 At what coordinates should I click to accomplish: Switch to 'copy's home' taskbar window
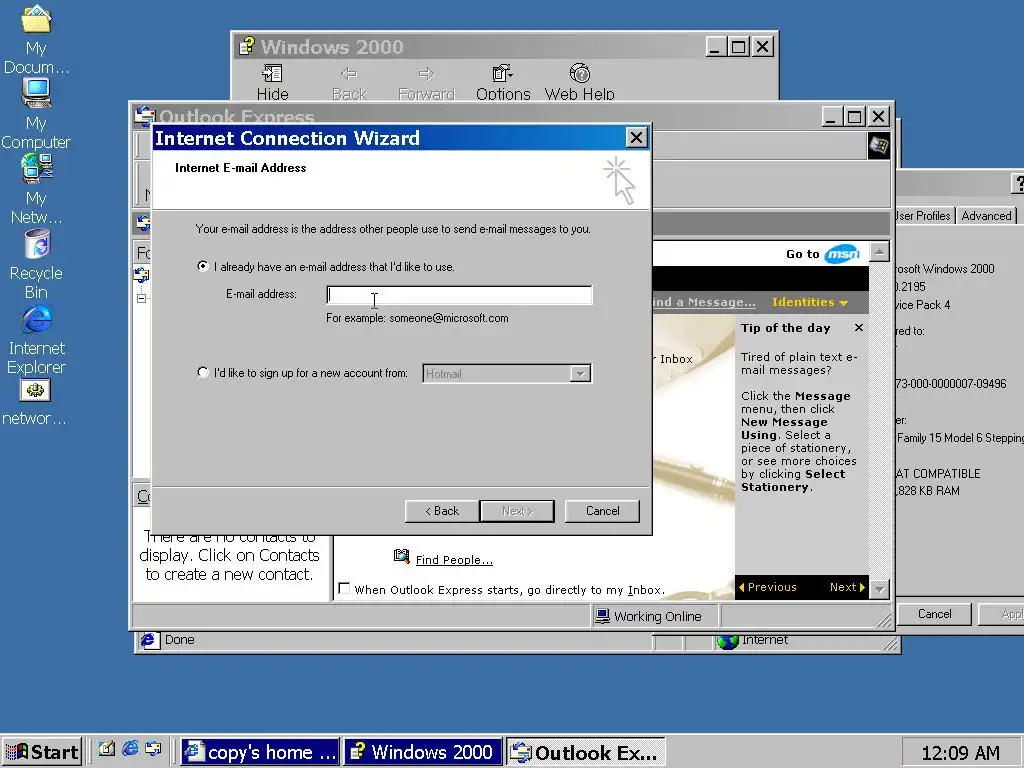coord(260,752)
